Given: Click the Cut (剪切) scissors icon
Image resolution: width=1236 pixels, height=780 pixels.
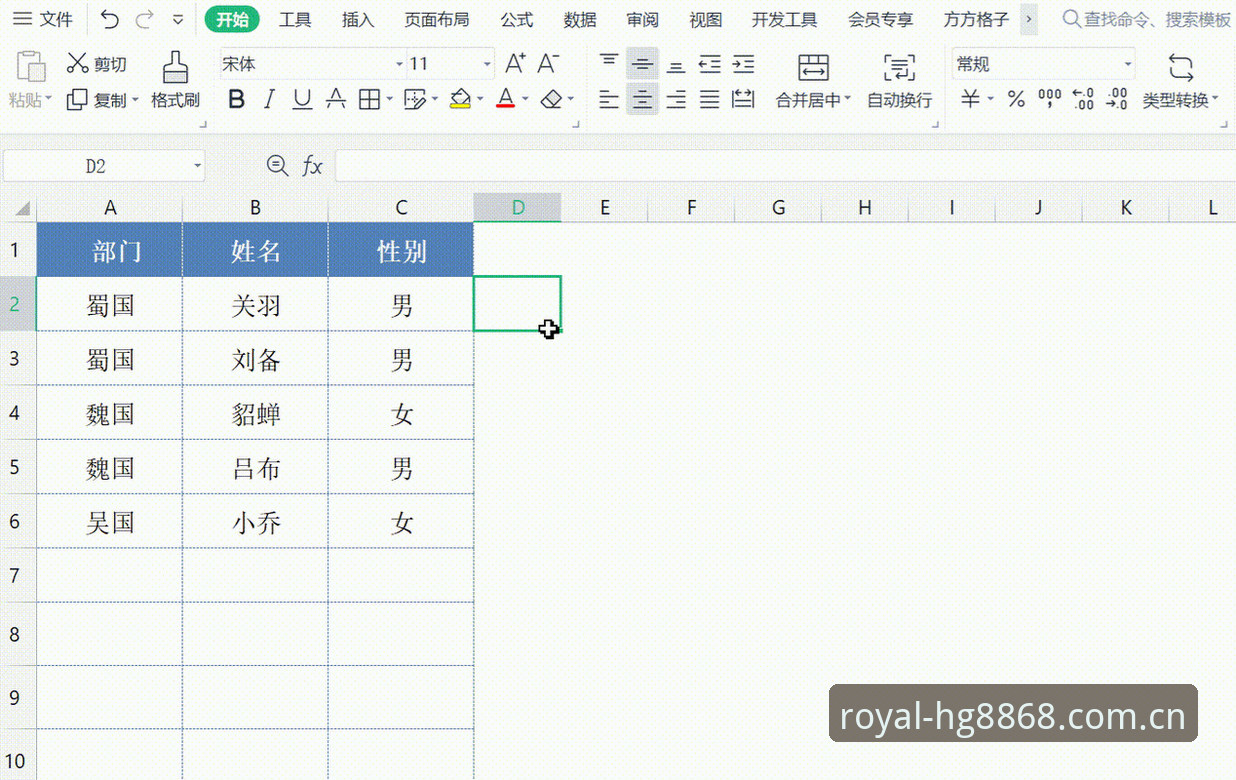Looking at the screenshot, I should coord(77,64).
